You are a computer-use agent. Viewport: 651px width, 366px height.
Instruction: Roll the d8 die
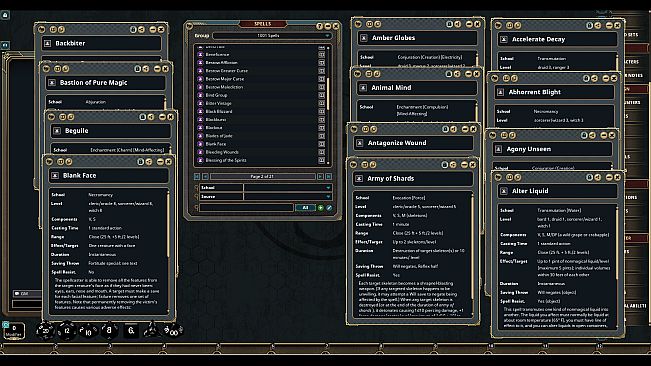click(x=109, y=331)
